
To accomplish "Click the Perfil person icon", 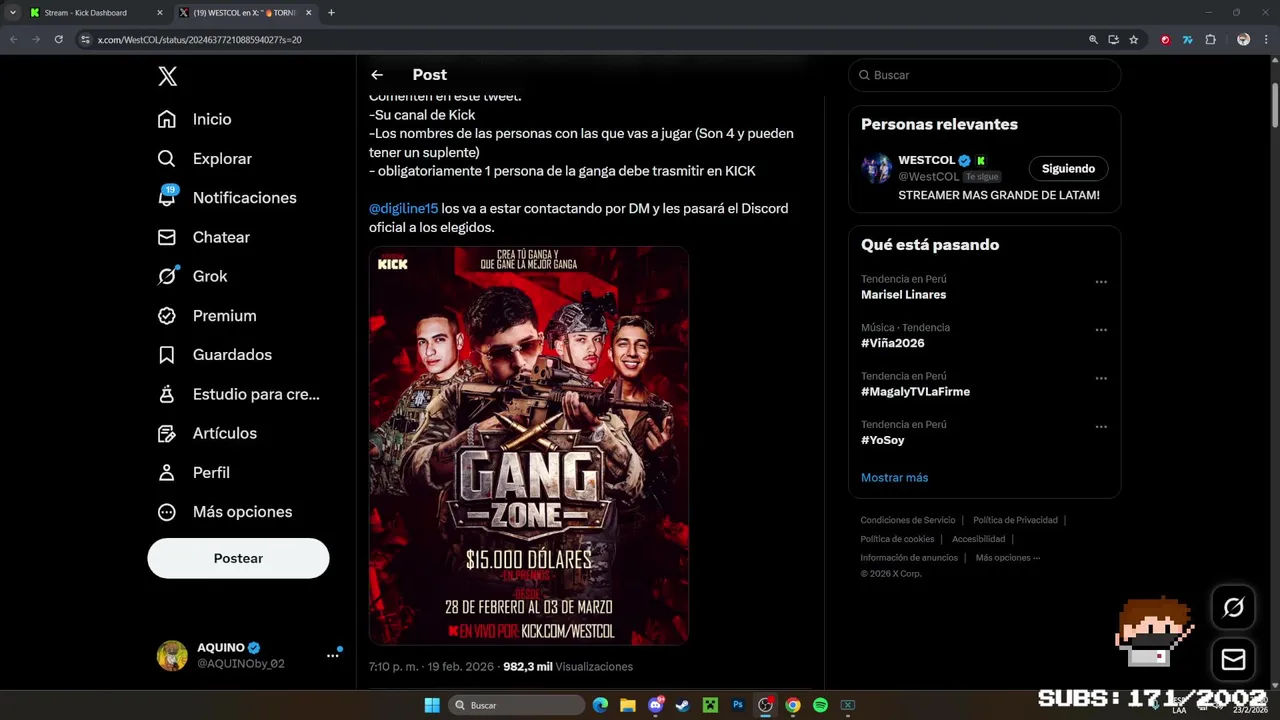I will (167, 473).
